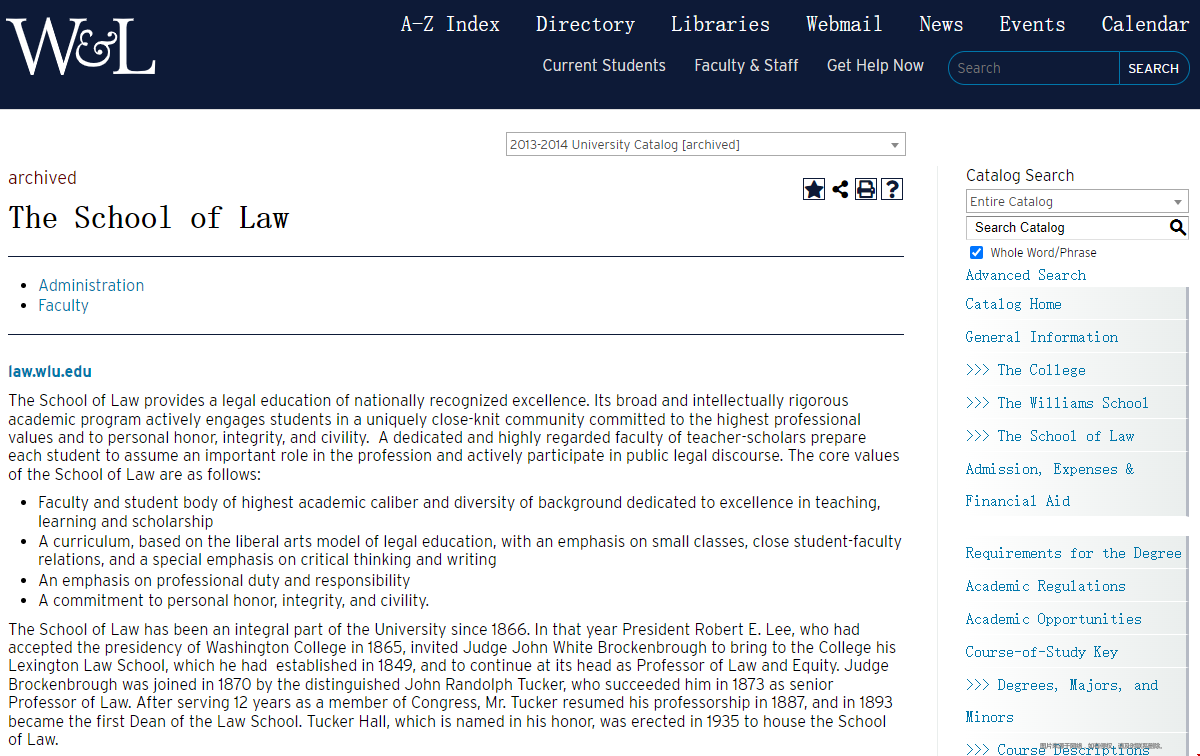Viewport: 1200px width, 756px height.
Task: Open Calendar in top navigation
Action: pyautogui.click(x=1145, y=24)
